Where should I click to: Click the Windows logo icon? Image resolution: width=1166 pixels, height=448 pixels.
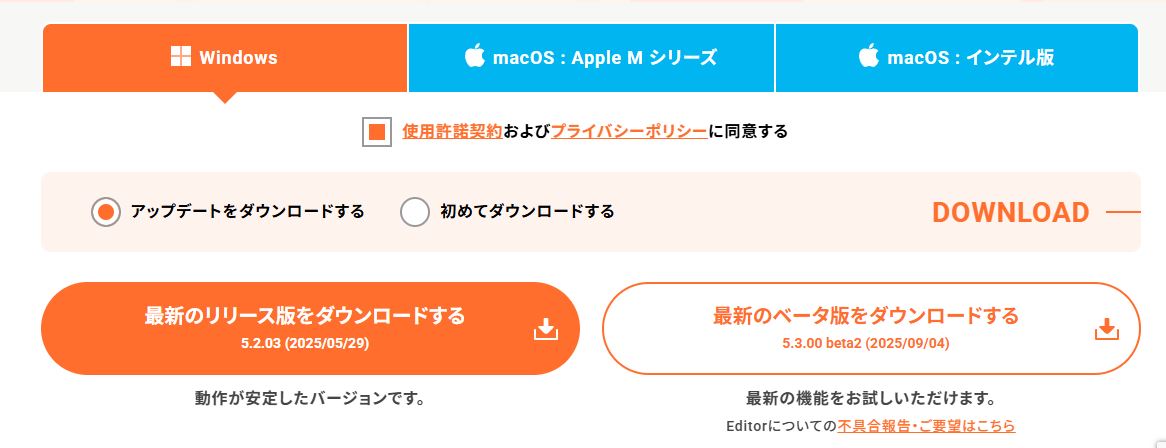(181, 57)
